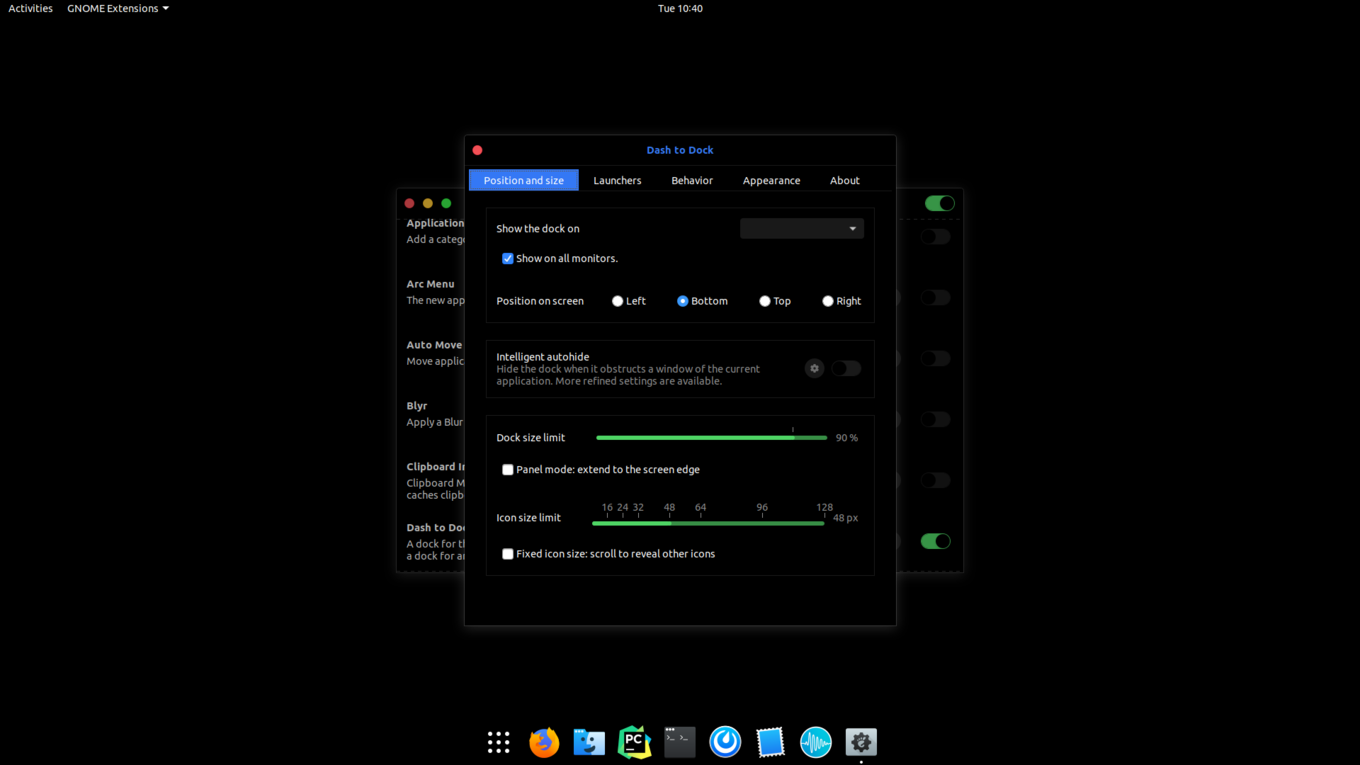Click green maximize button of Extensions window
Image resolution: width=1360 pixels, height=765 pixels.
tap(446, 203)
